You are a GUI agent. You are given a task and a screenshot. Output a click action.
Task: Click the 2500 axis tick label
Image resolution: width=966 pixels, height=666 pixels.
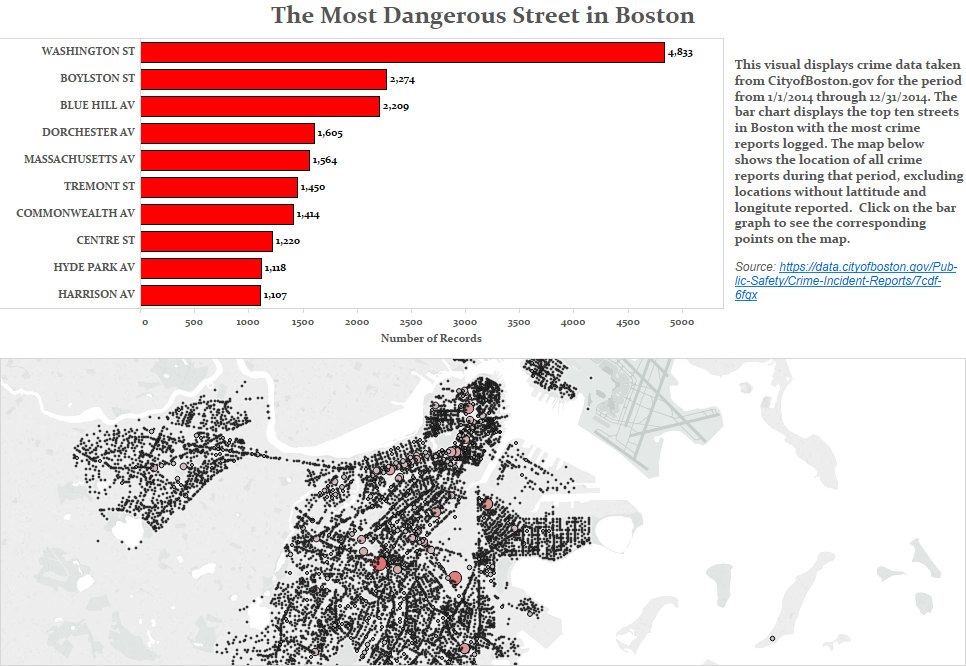tap(413, 321)
